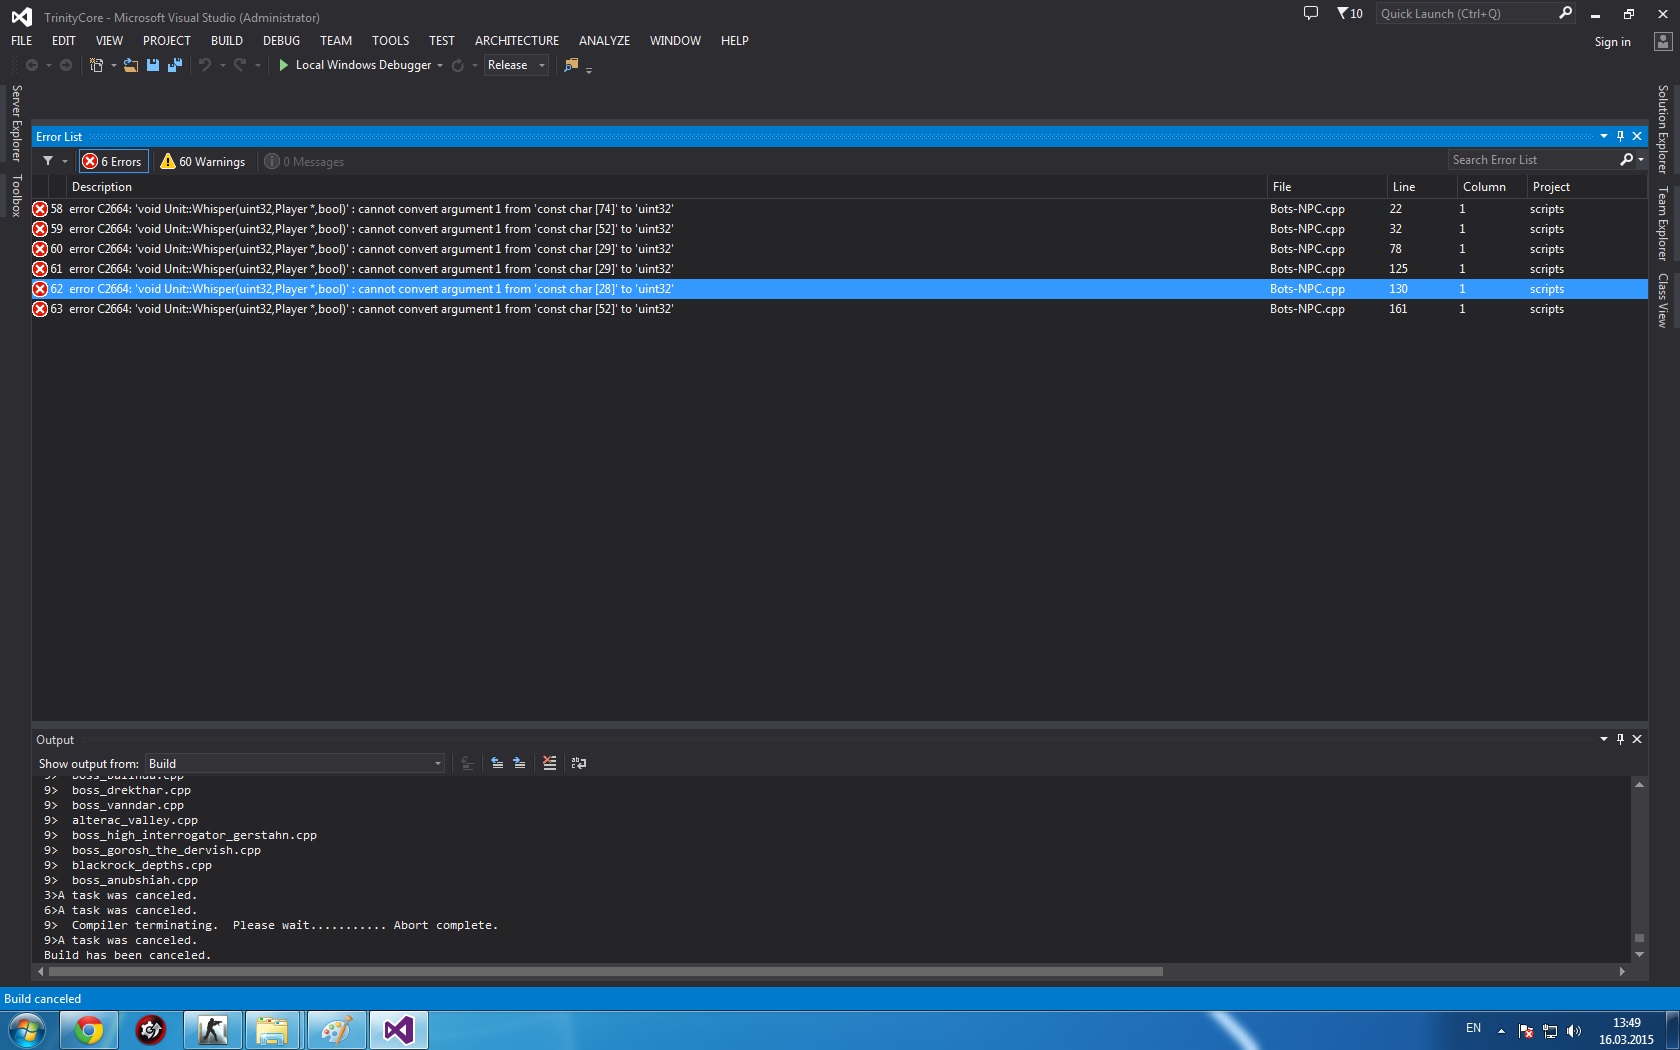Expand the error filter funnel dropdown arrow
The image size is (1680, 1050).
tap(65, 161)
